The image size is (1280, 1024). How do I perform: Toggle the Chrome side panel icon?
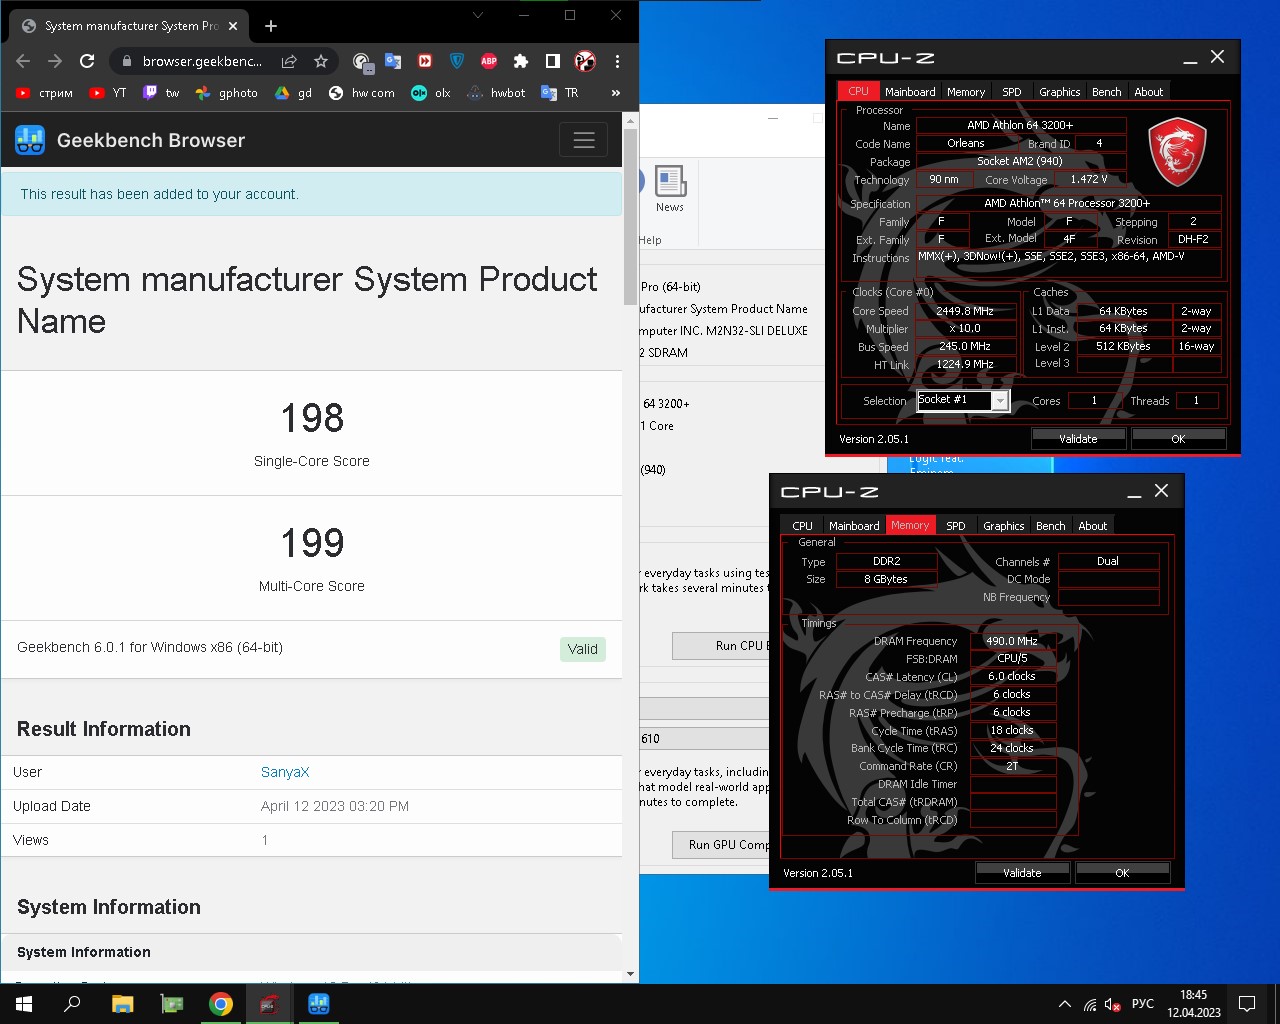553,61
